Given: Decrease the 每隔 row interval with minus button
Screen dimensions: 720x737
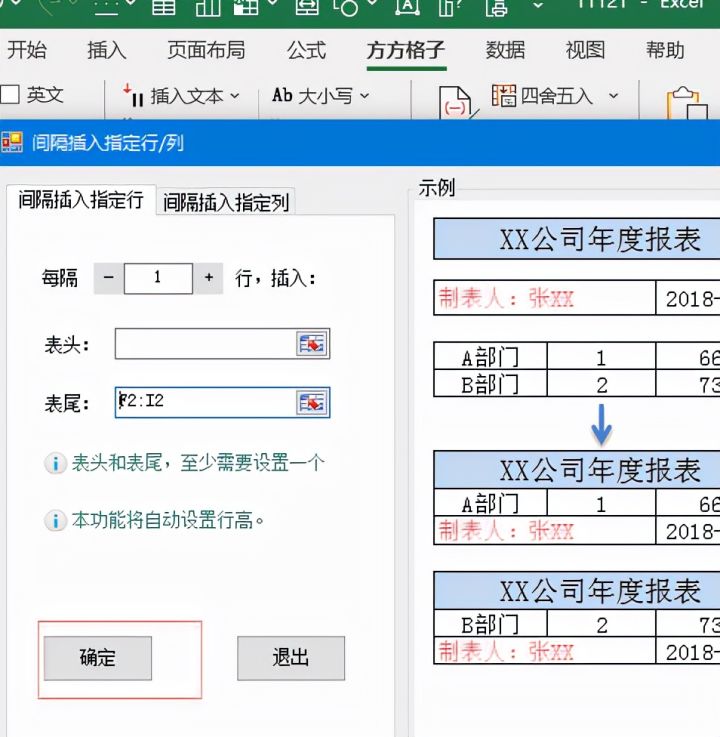Looking at the screenshot, I should tap(109, 278).
